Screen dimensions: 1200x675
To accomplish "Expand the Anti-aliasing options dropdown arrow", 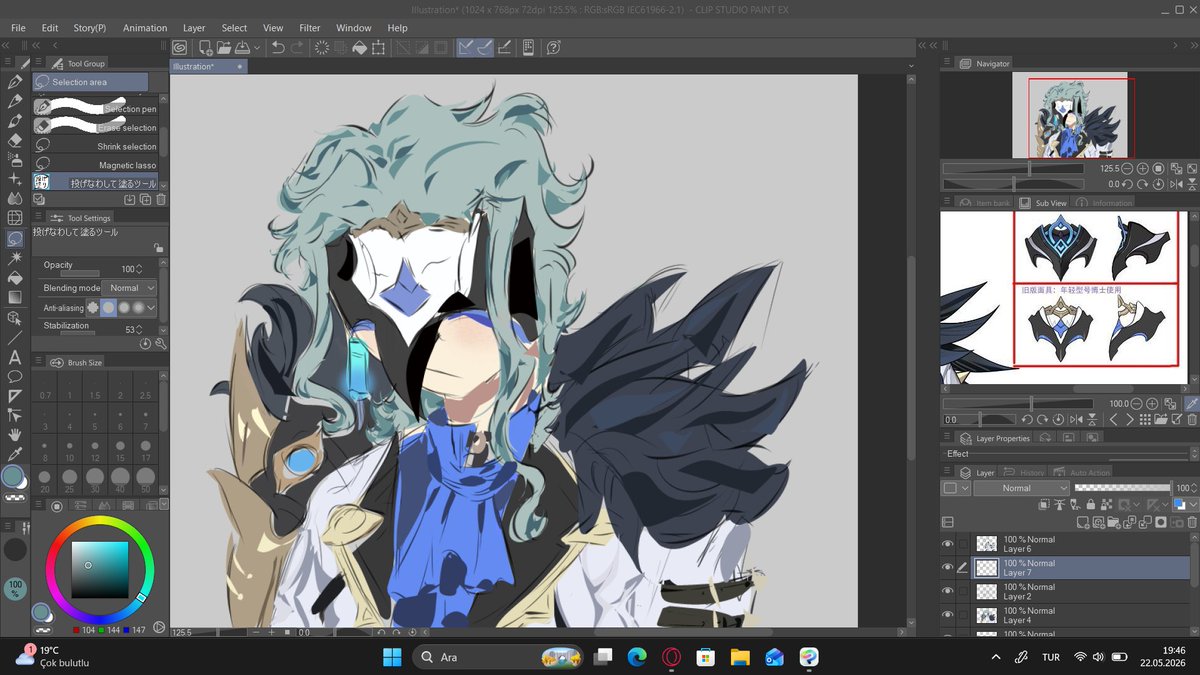I will [151, 307].
